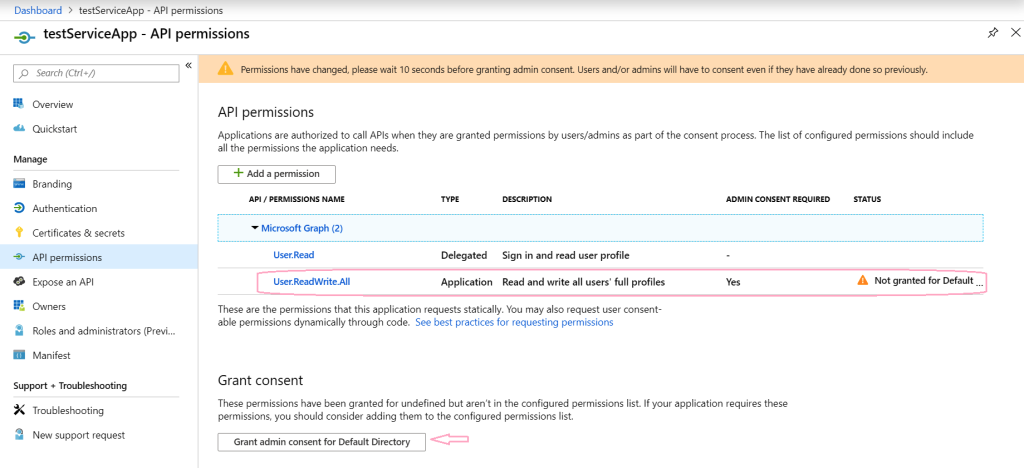Click the DESCRIPTION column header
This screenshot has width=1024, height=468.
click(x=526, y=199)
